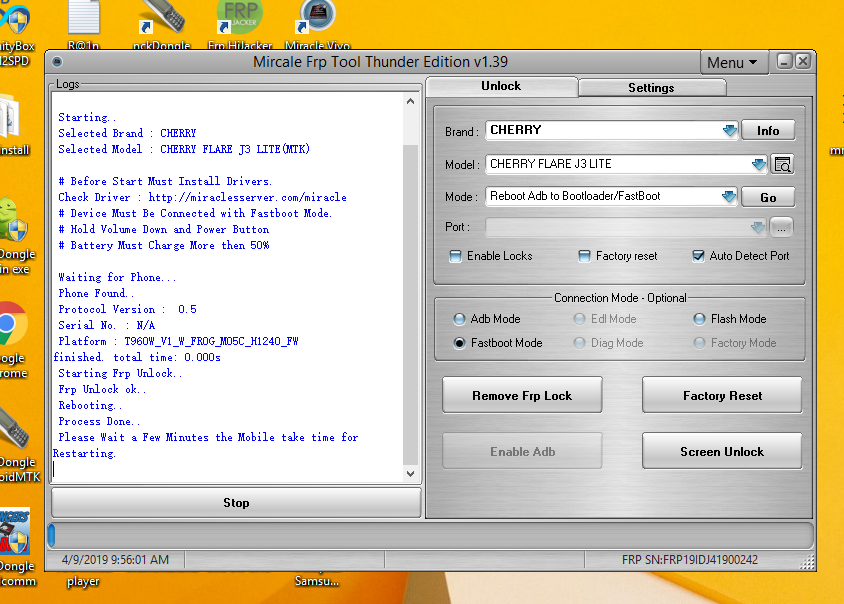Minimize the Miracle Frp Tool window
This screenshot has height=604, width=844.
click(784, 62)
